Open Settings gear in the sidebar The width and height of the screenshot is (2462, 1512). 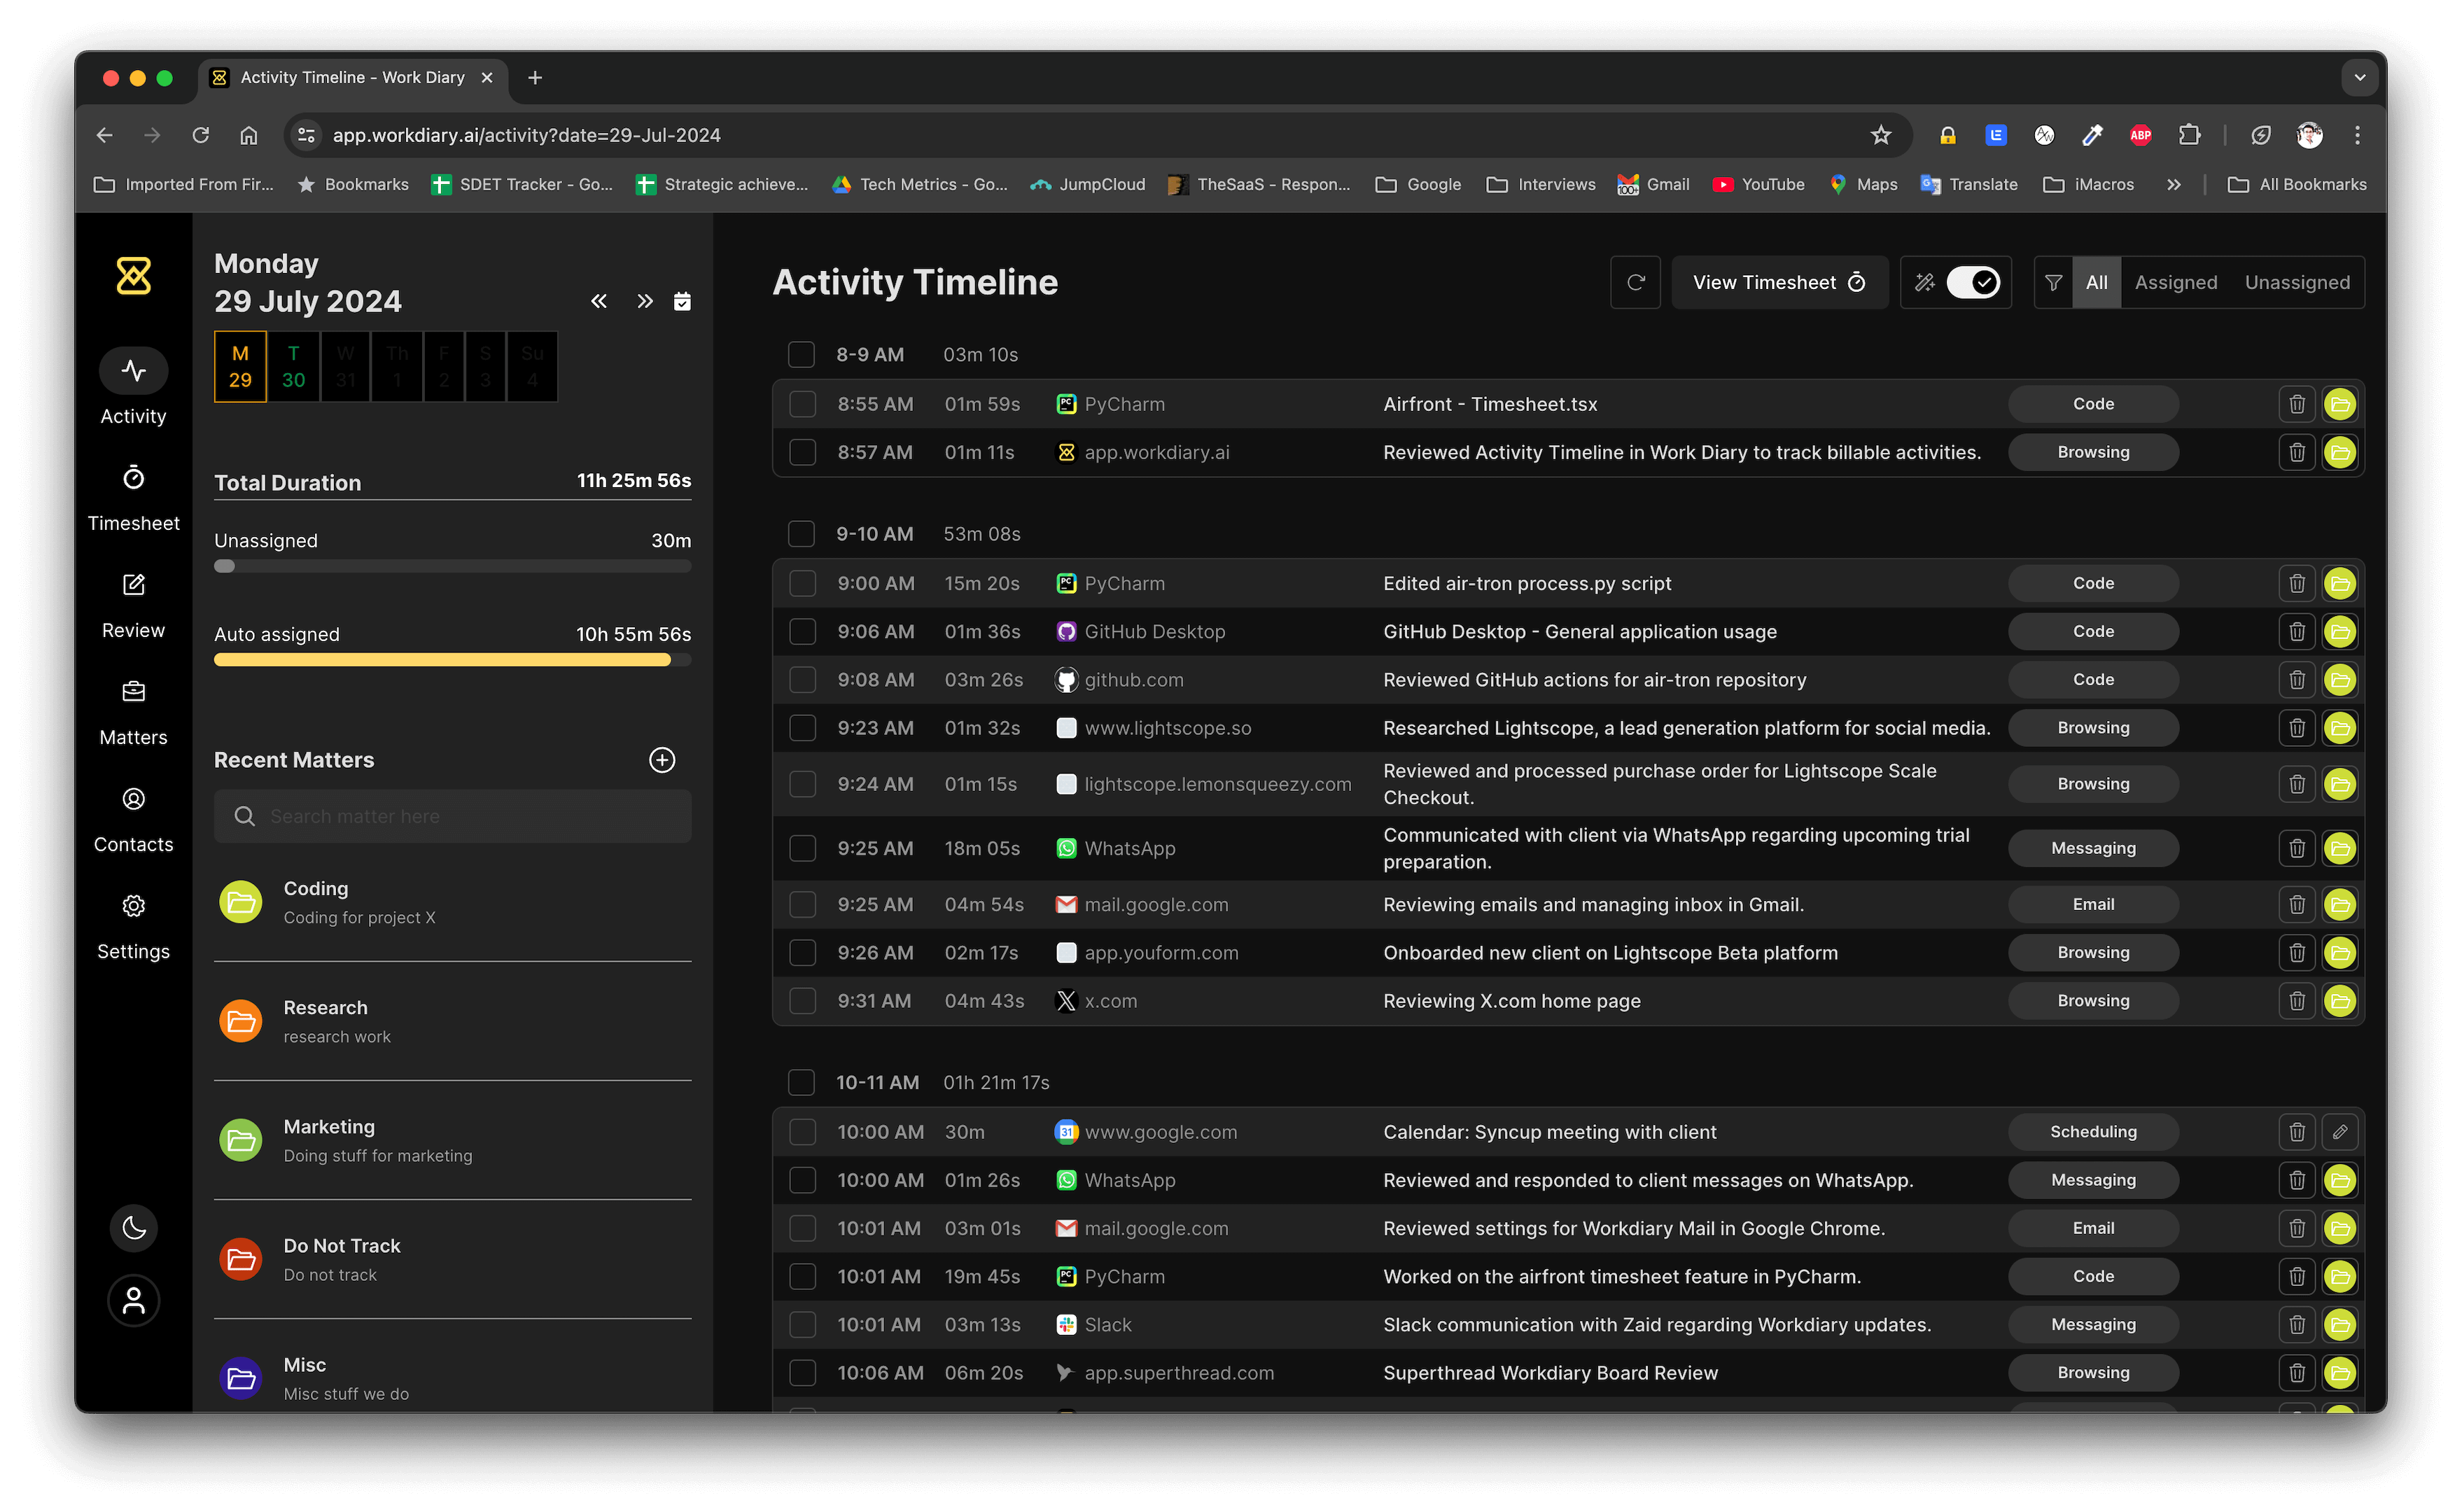[x=133, y=906]
